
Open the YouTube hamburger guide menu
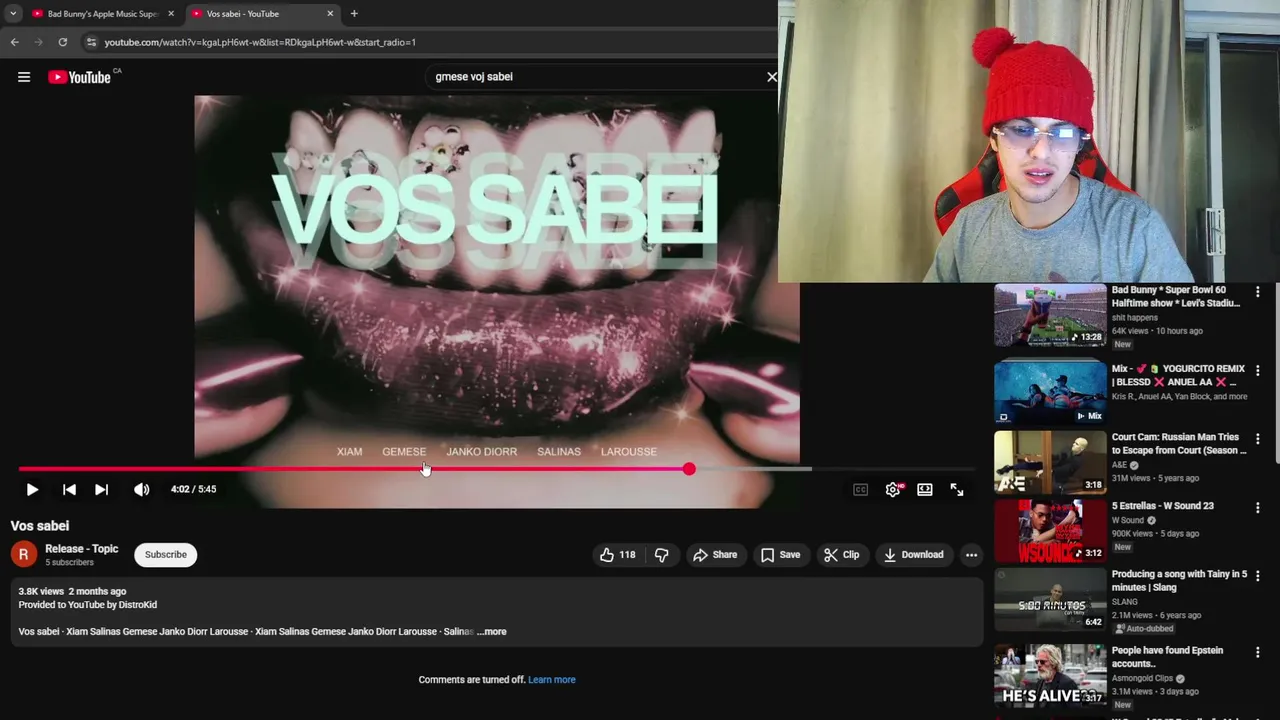(x=24, y=77)
